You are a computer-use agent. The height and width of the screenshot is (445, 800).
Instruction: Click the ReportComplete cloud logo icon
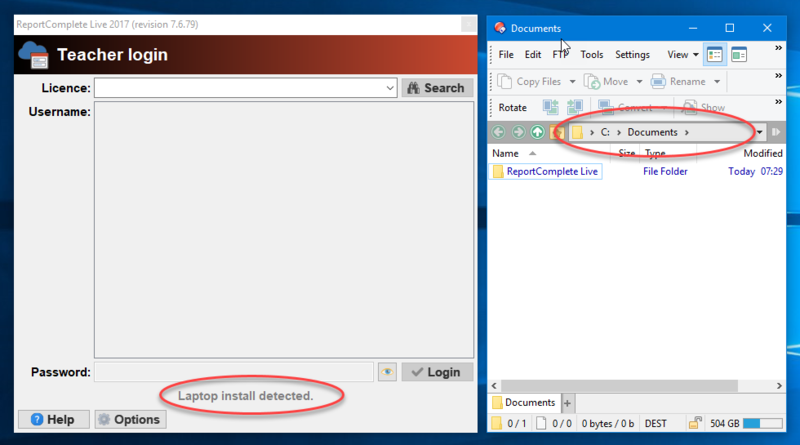[33, 55]
